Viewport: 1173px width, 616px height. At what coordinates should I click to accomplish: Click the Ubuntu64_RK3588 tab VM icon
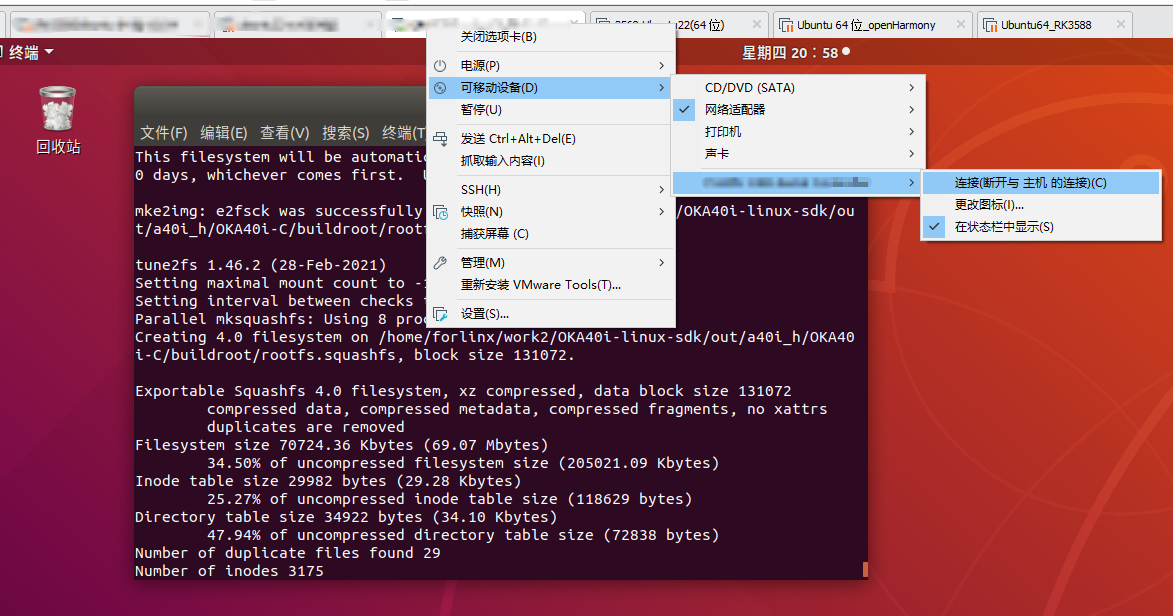[989, 25]
